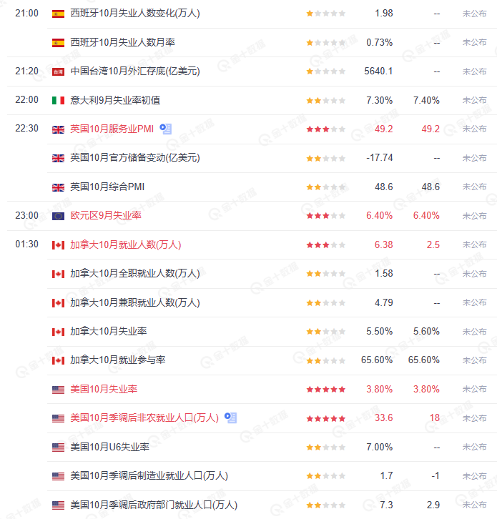Click the US flag beside 美国10月季调后政府部门就业人口
The image size is (500, 520).
click(58, 505)
